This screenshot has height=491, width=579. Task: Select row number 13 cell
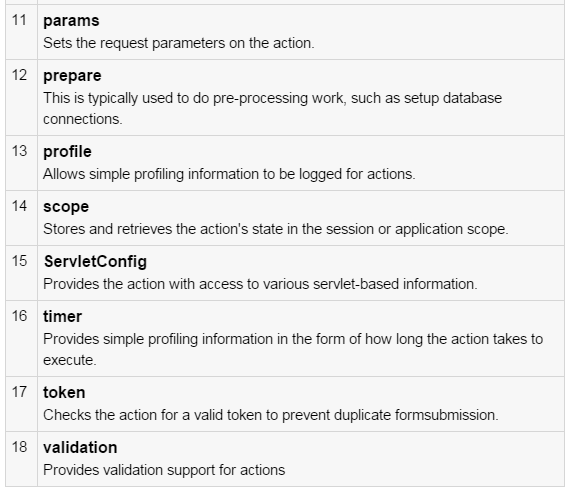tap(21, 163)
